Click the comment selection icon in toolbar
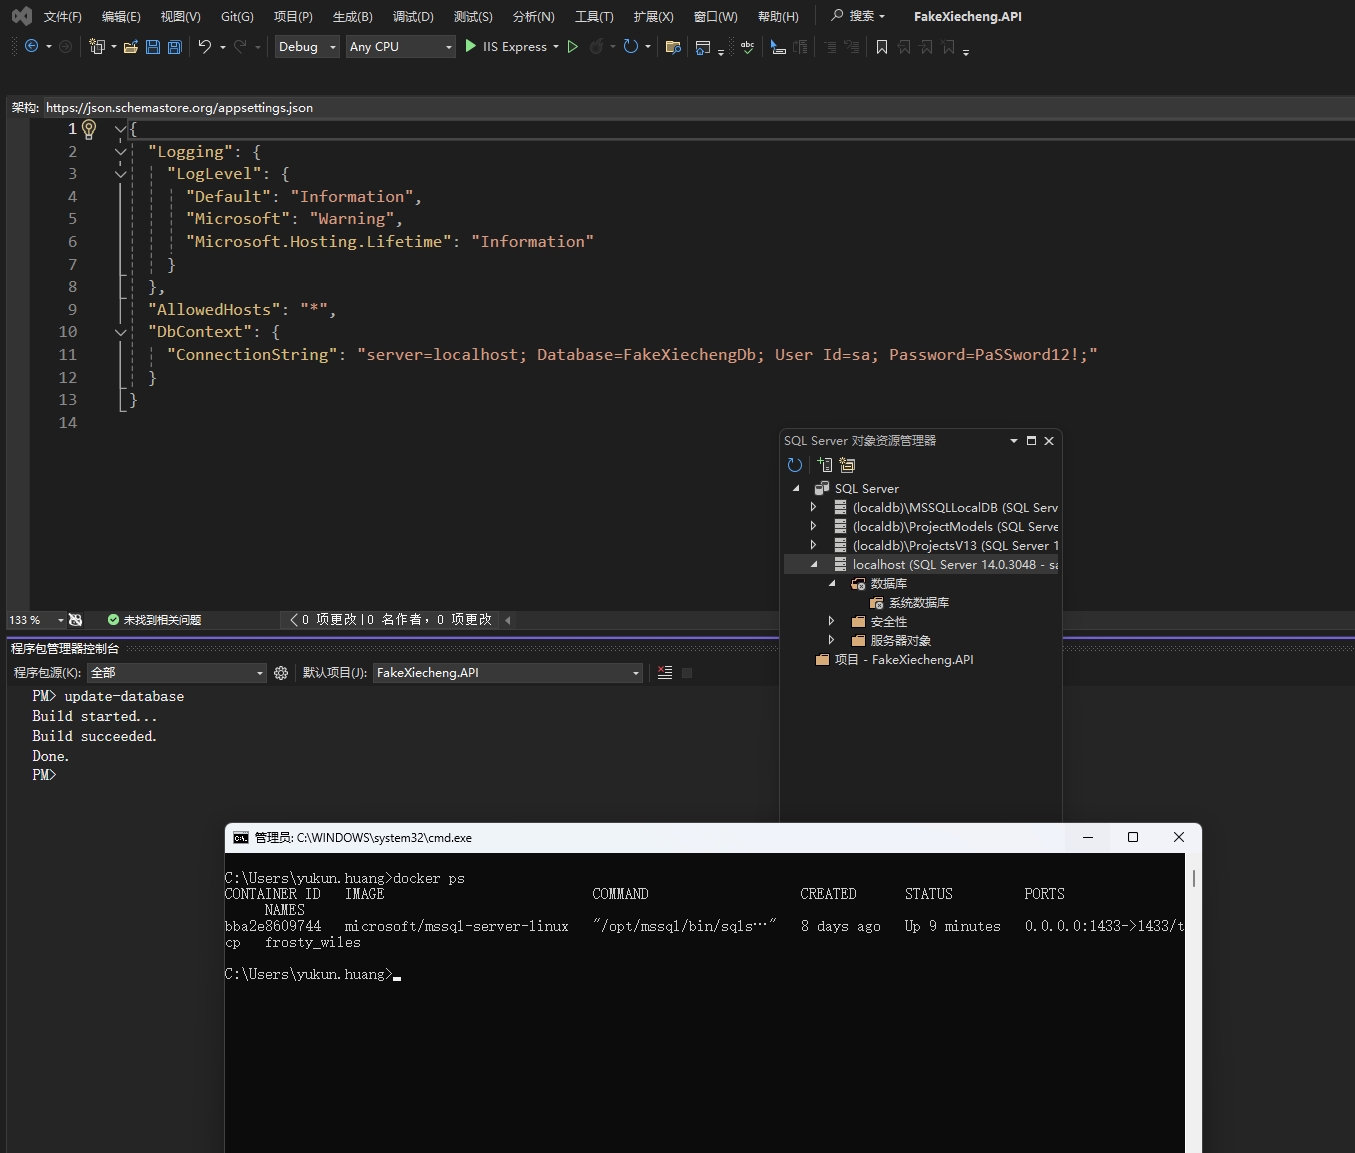The image size is (1355, 1153). point(830,47)
